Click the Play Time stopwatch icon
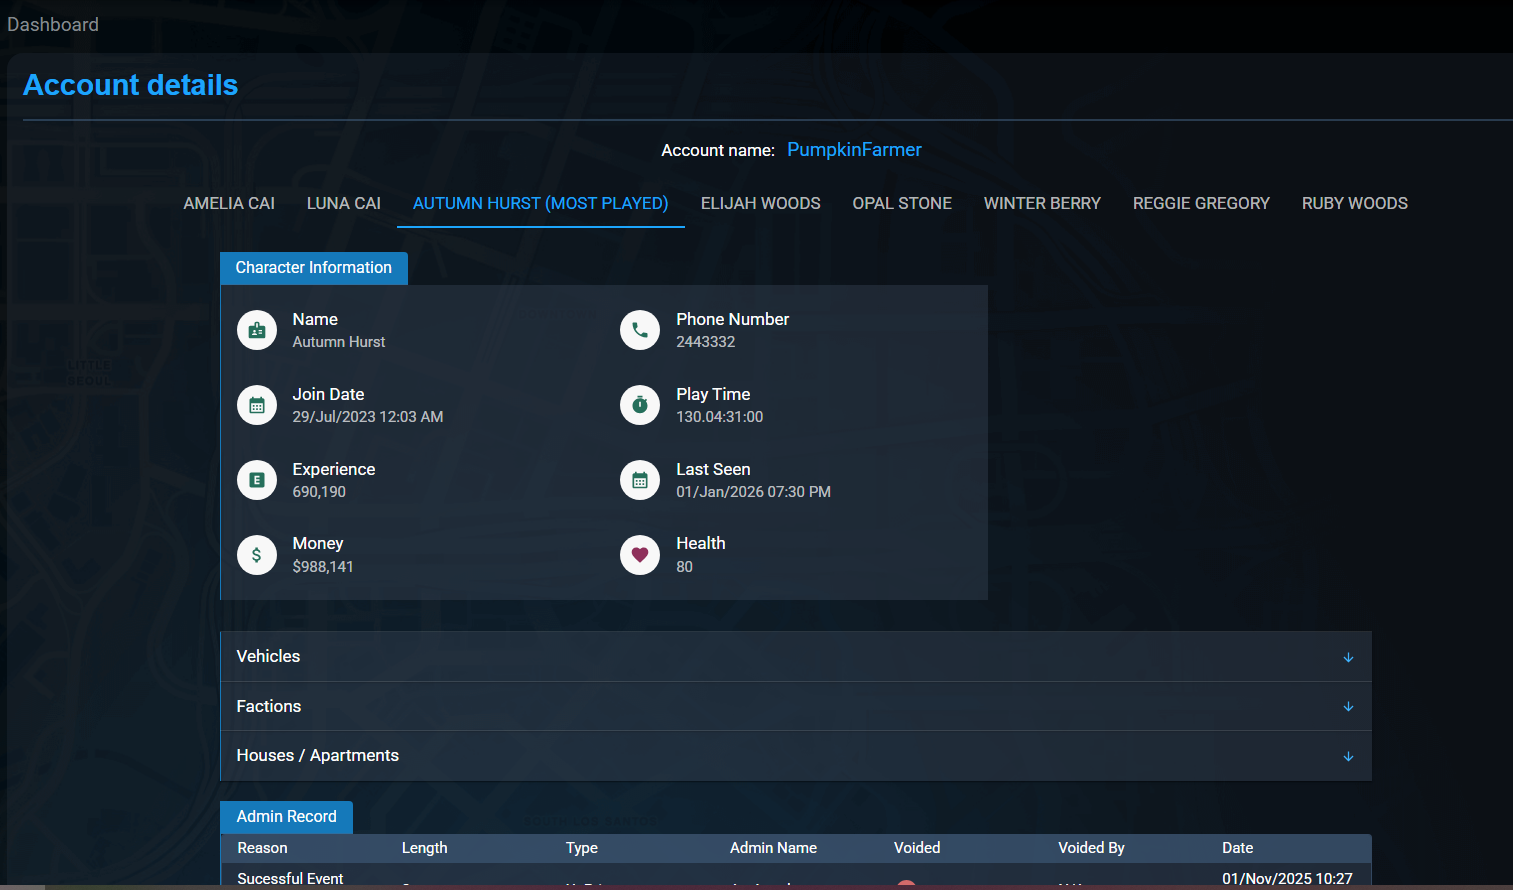This screenshot has width=1513, height=890. [640, 405]
